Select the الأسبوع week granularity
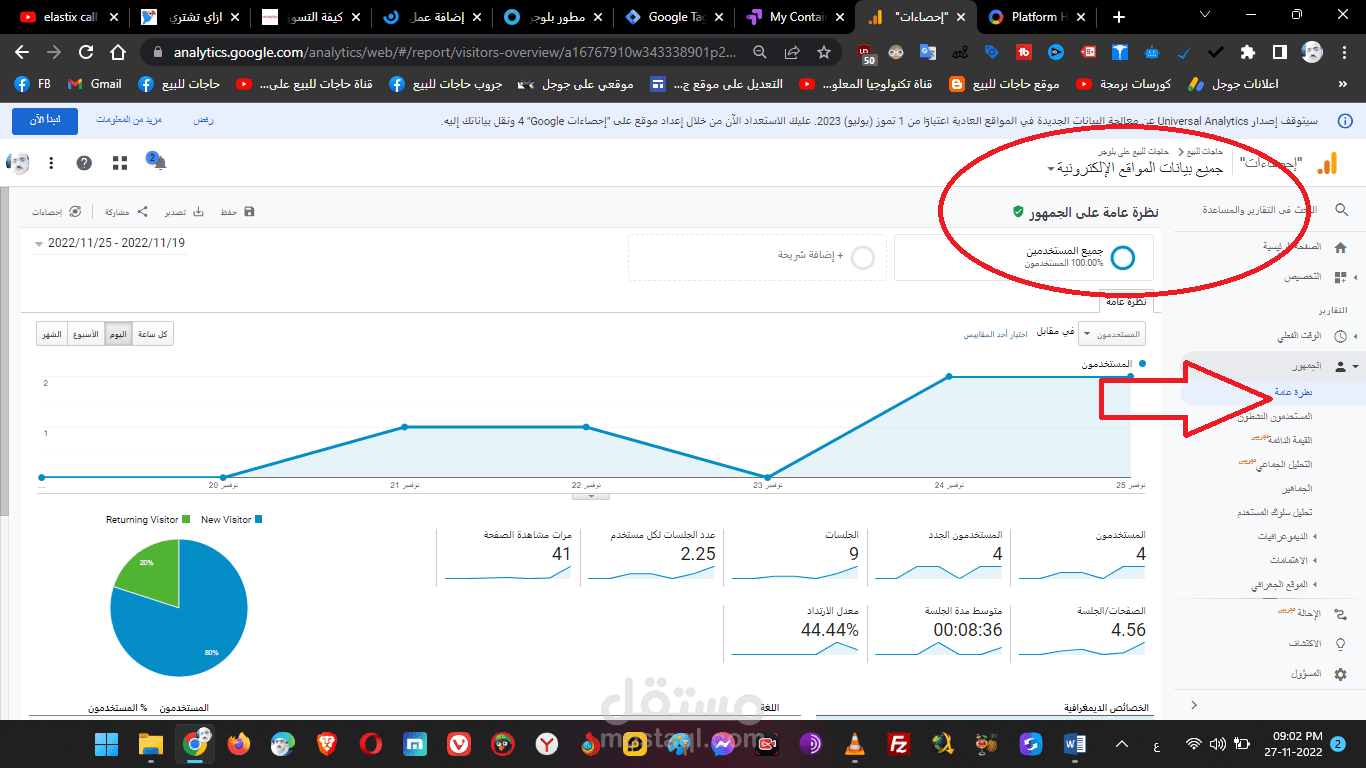Image resolution: width=1366 pixels, height=768 pixels. tap(86, 334)
